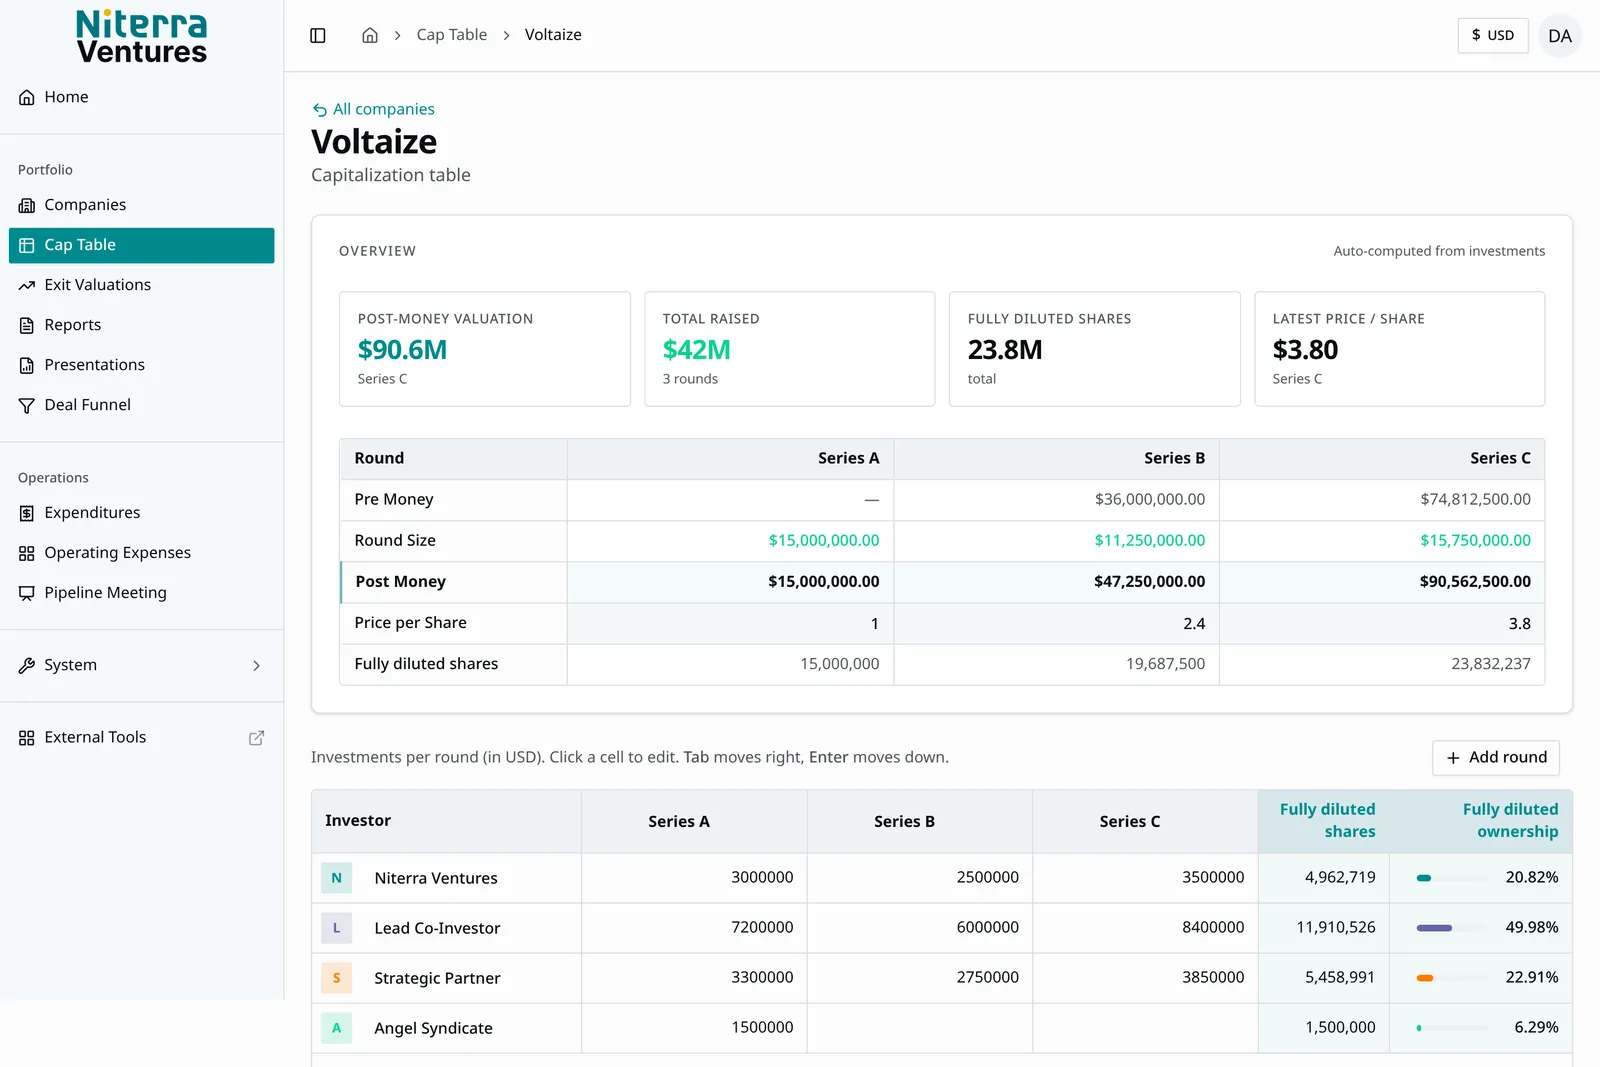This screenshot has width=1600, height=1067.
Task: Edit empty Angel Syndicate Series B cell
Action: point(920,1028)
